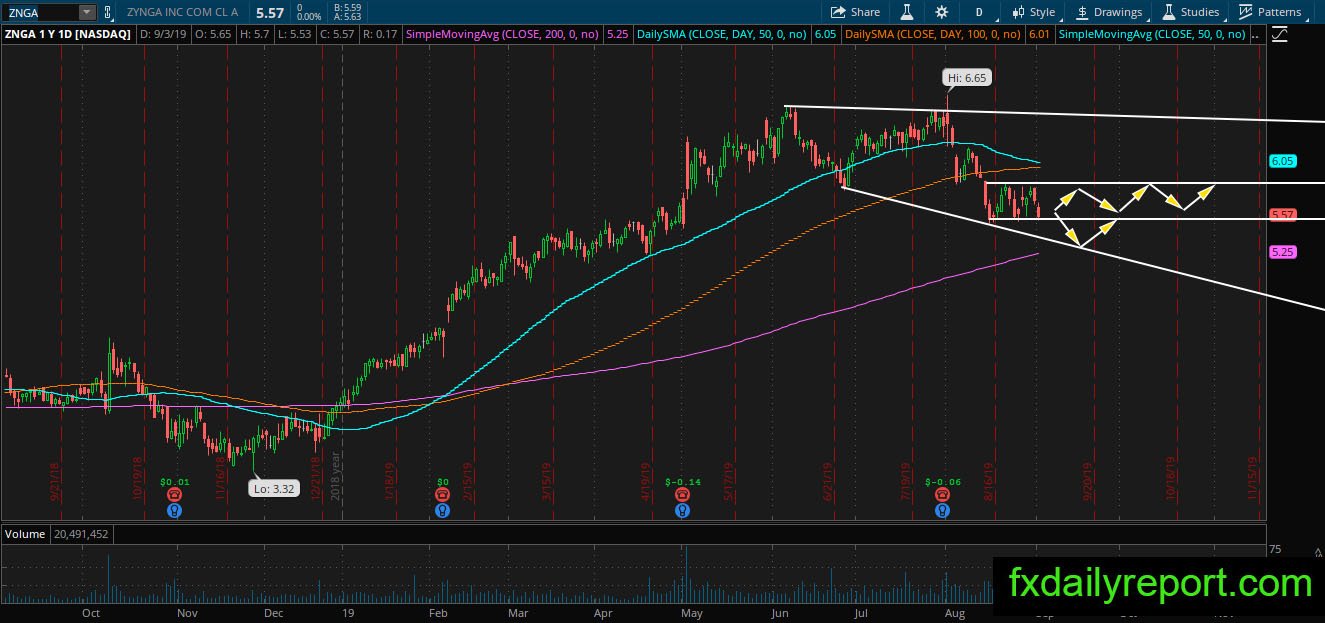Click the red 5.57 price axis bubble
This screenshot has height=623, width=1325.
pos(1282,214)
